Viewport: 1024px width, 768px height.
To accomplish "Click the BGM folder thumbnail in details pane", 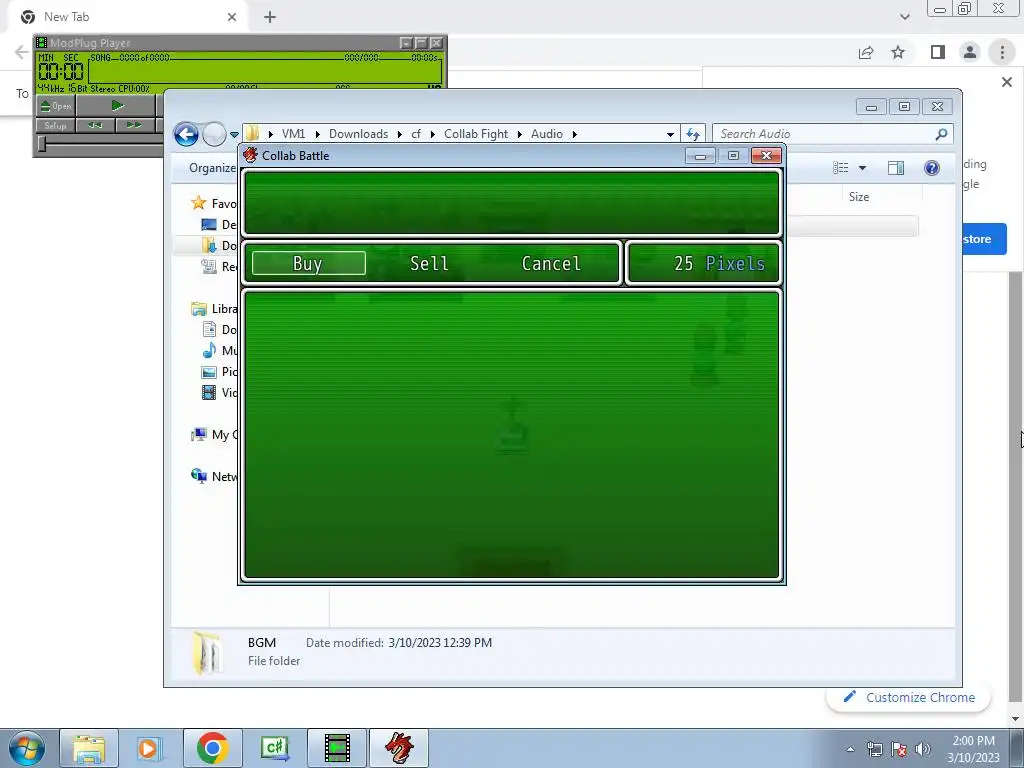I will 207,652.
